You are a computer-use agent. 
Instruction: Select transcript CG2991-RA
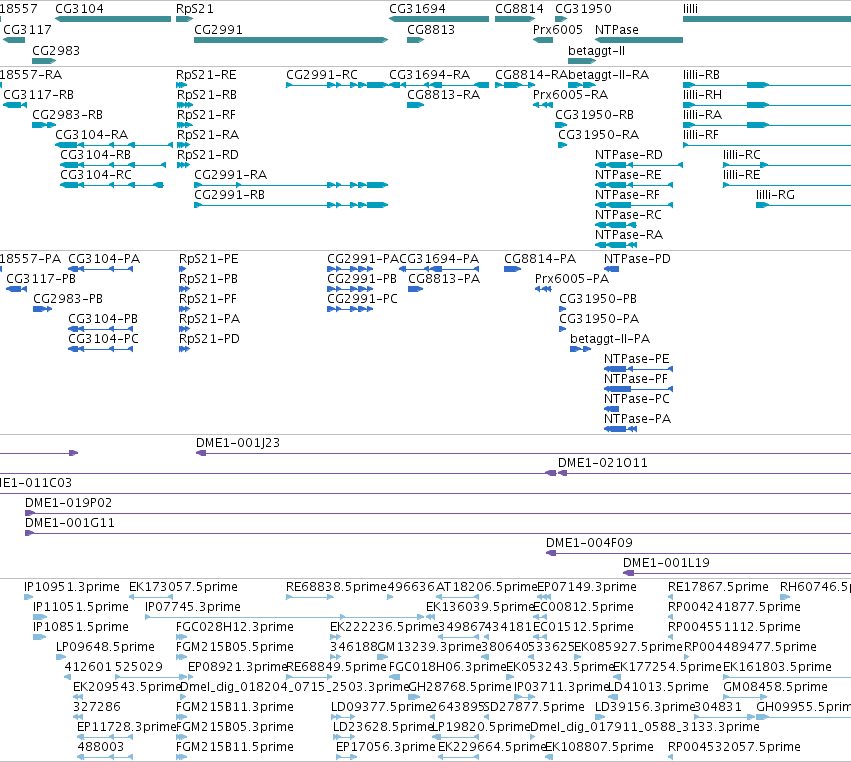[x=291, y=185]
